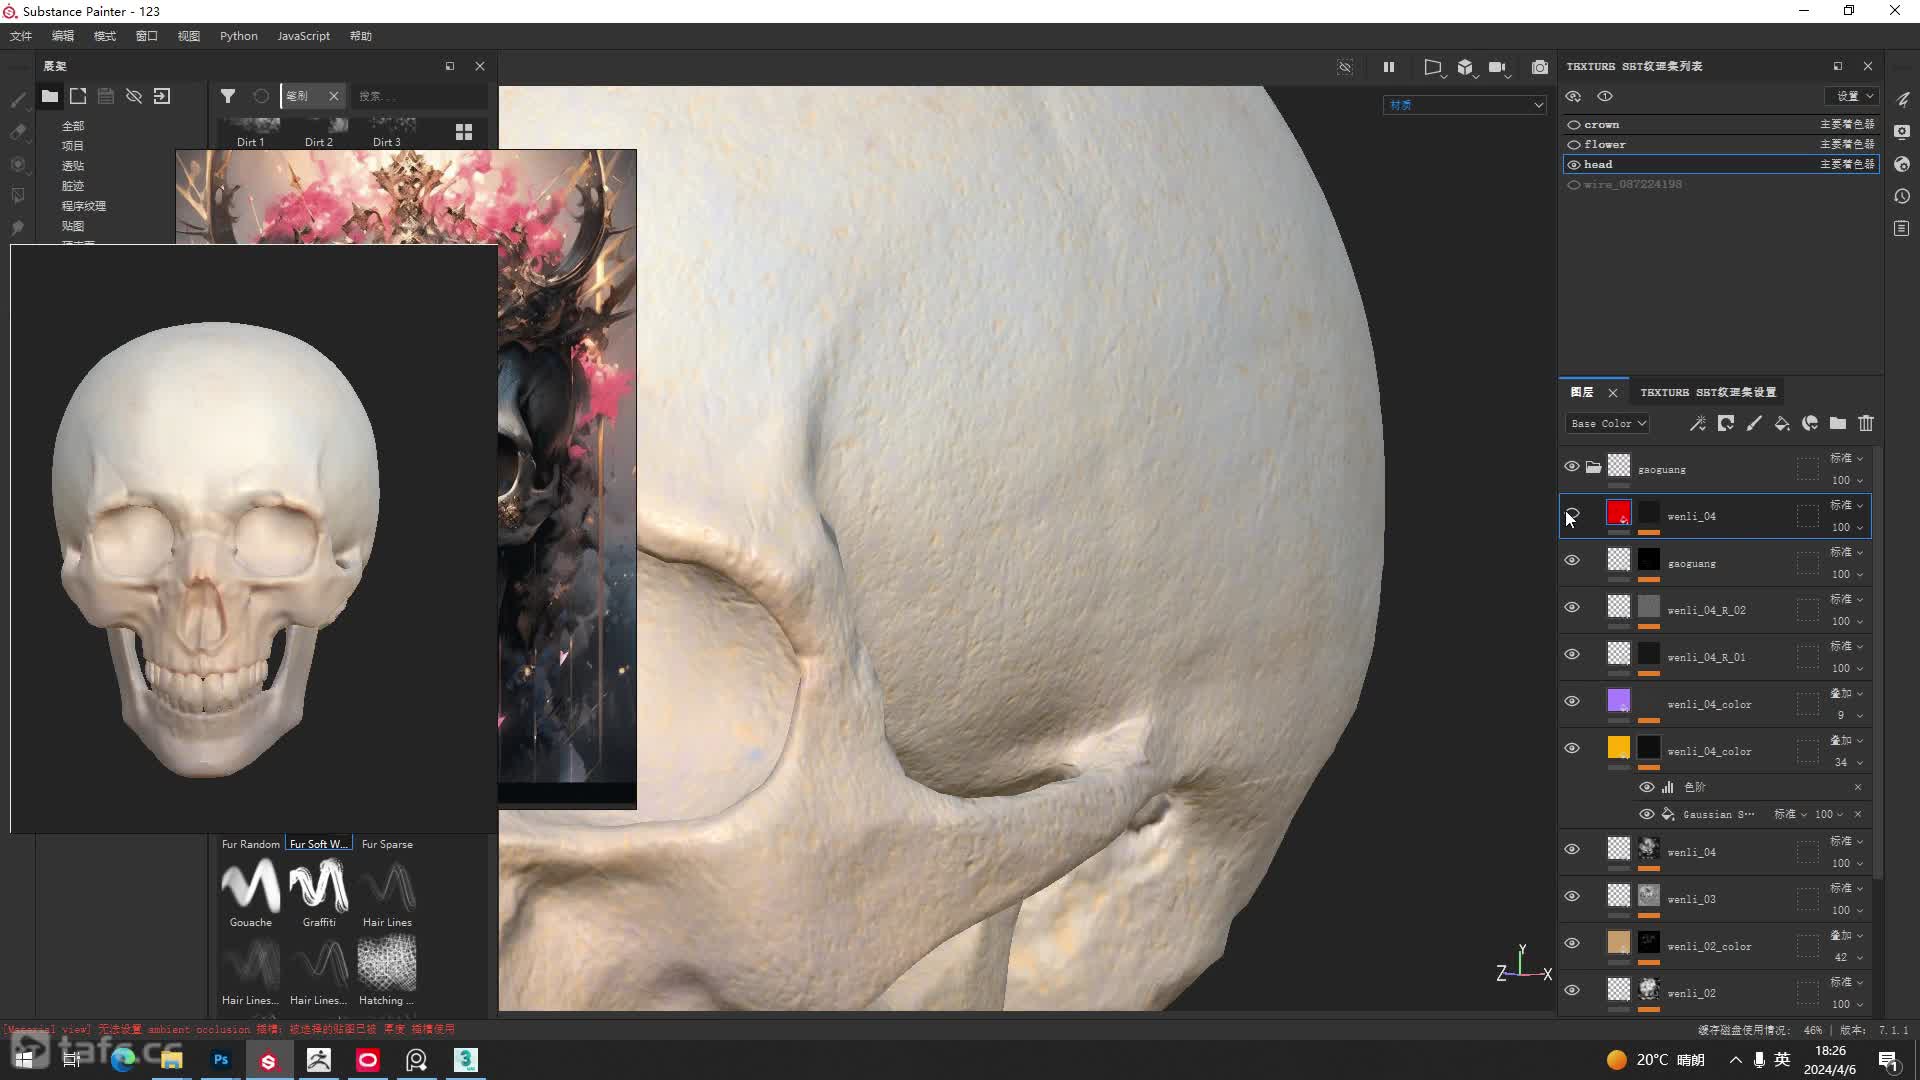
Task: Open blend mode dropdown of gaoguang folder
Action: [x=1846, y=458]
